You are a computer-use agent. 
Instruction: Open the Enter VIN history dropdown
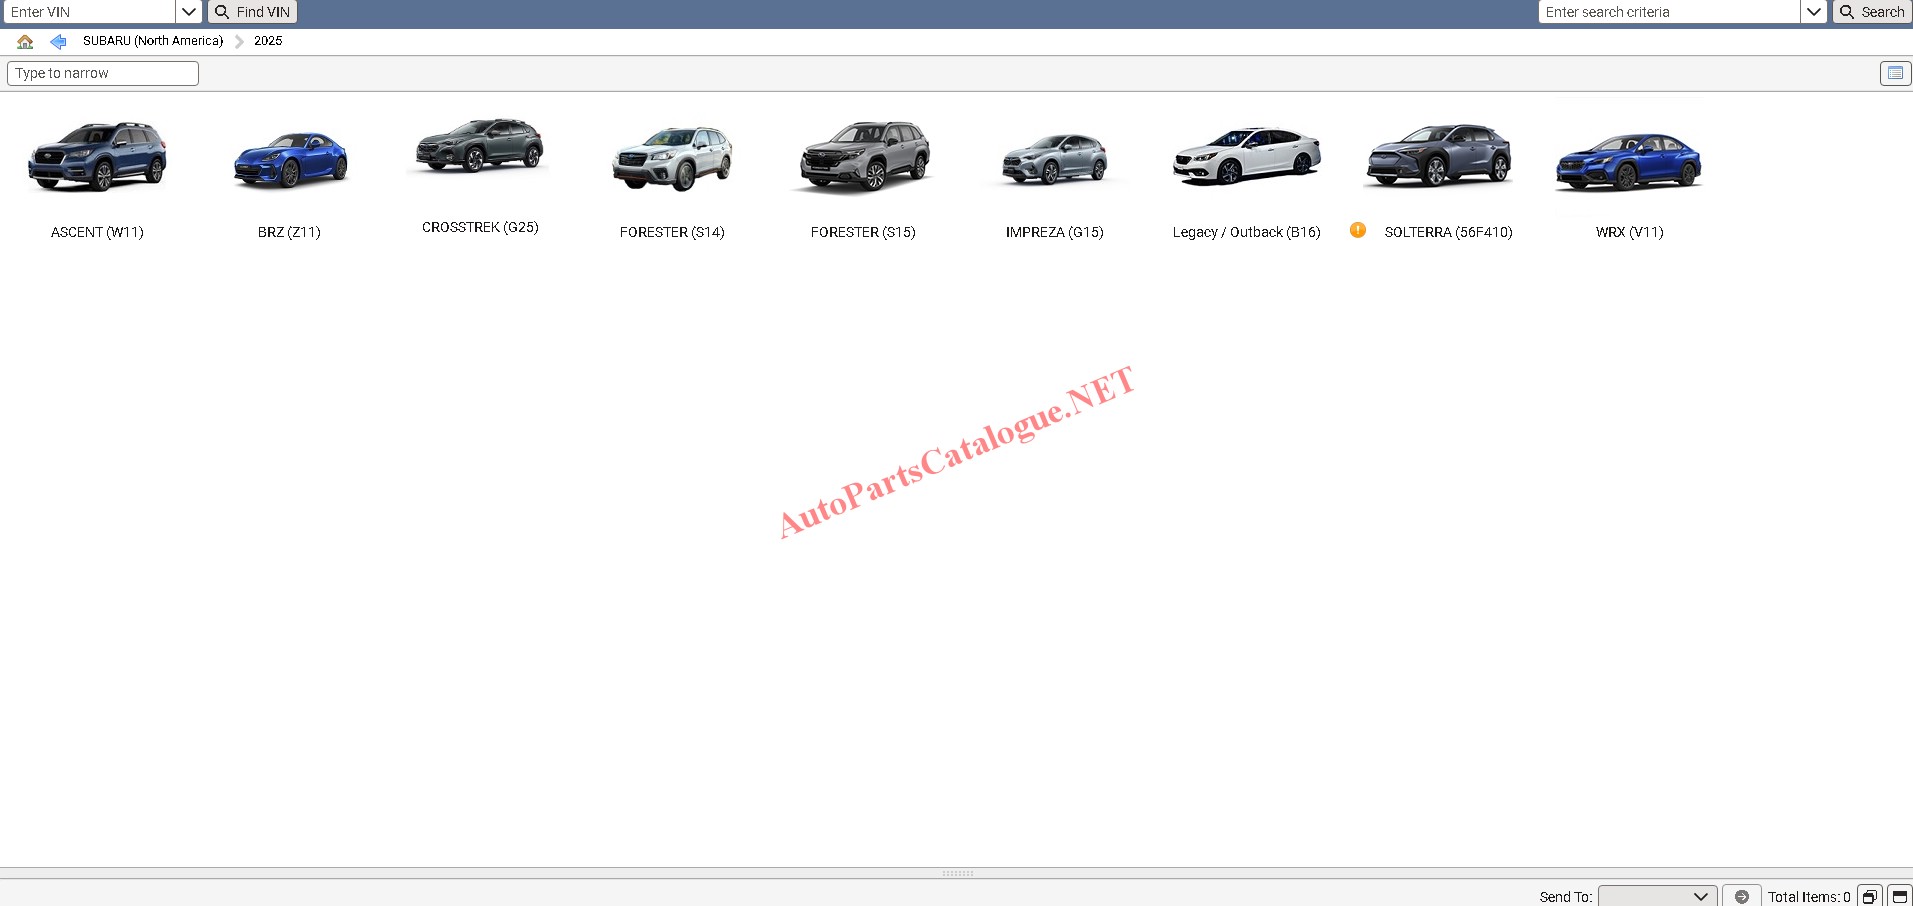tap(189, 12)
